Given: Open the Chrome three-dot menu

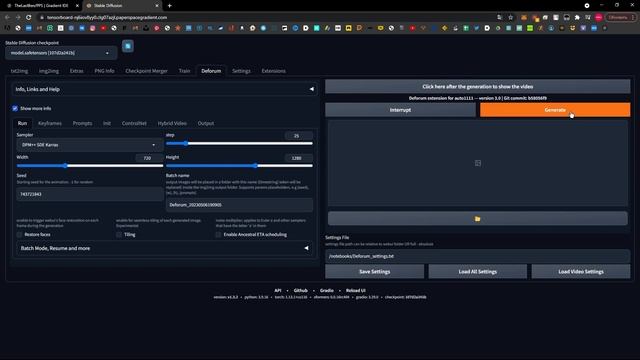Looking at the screenshot, I should point(633,18).
